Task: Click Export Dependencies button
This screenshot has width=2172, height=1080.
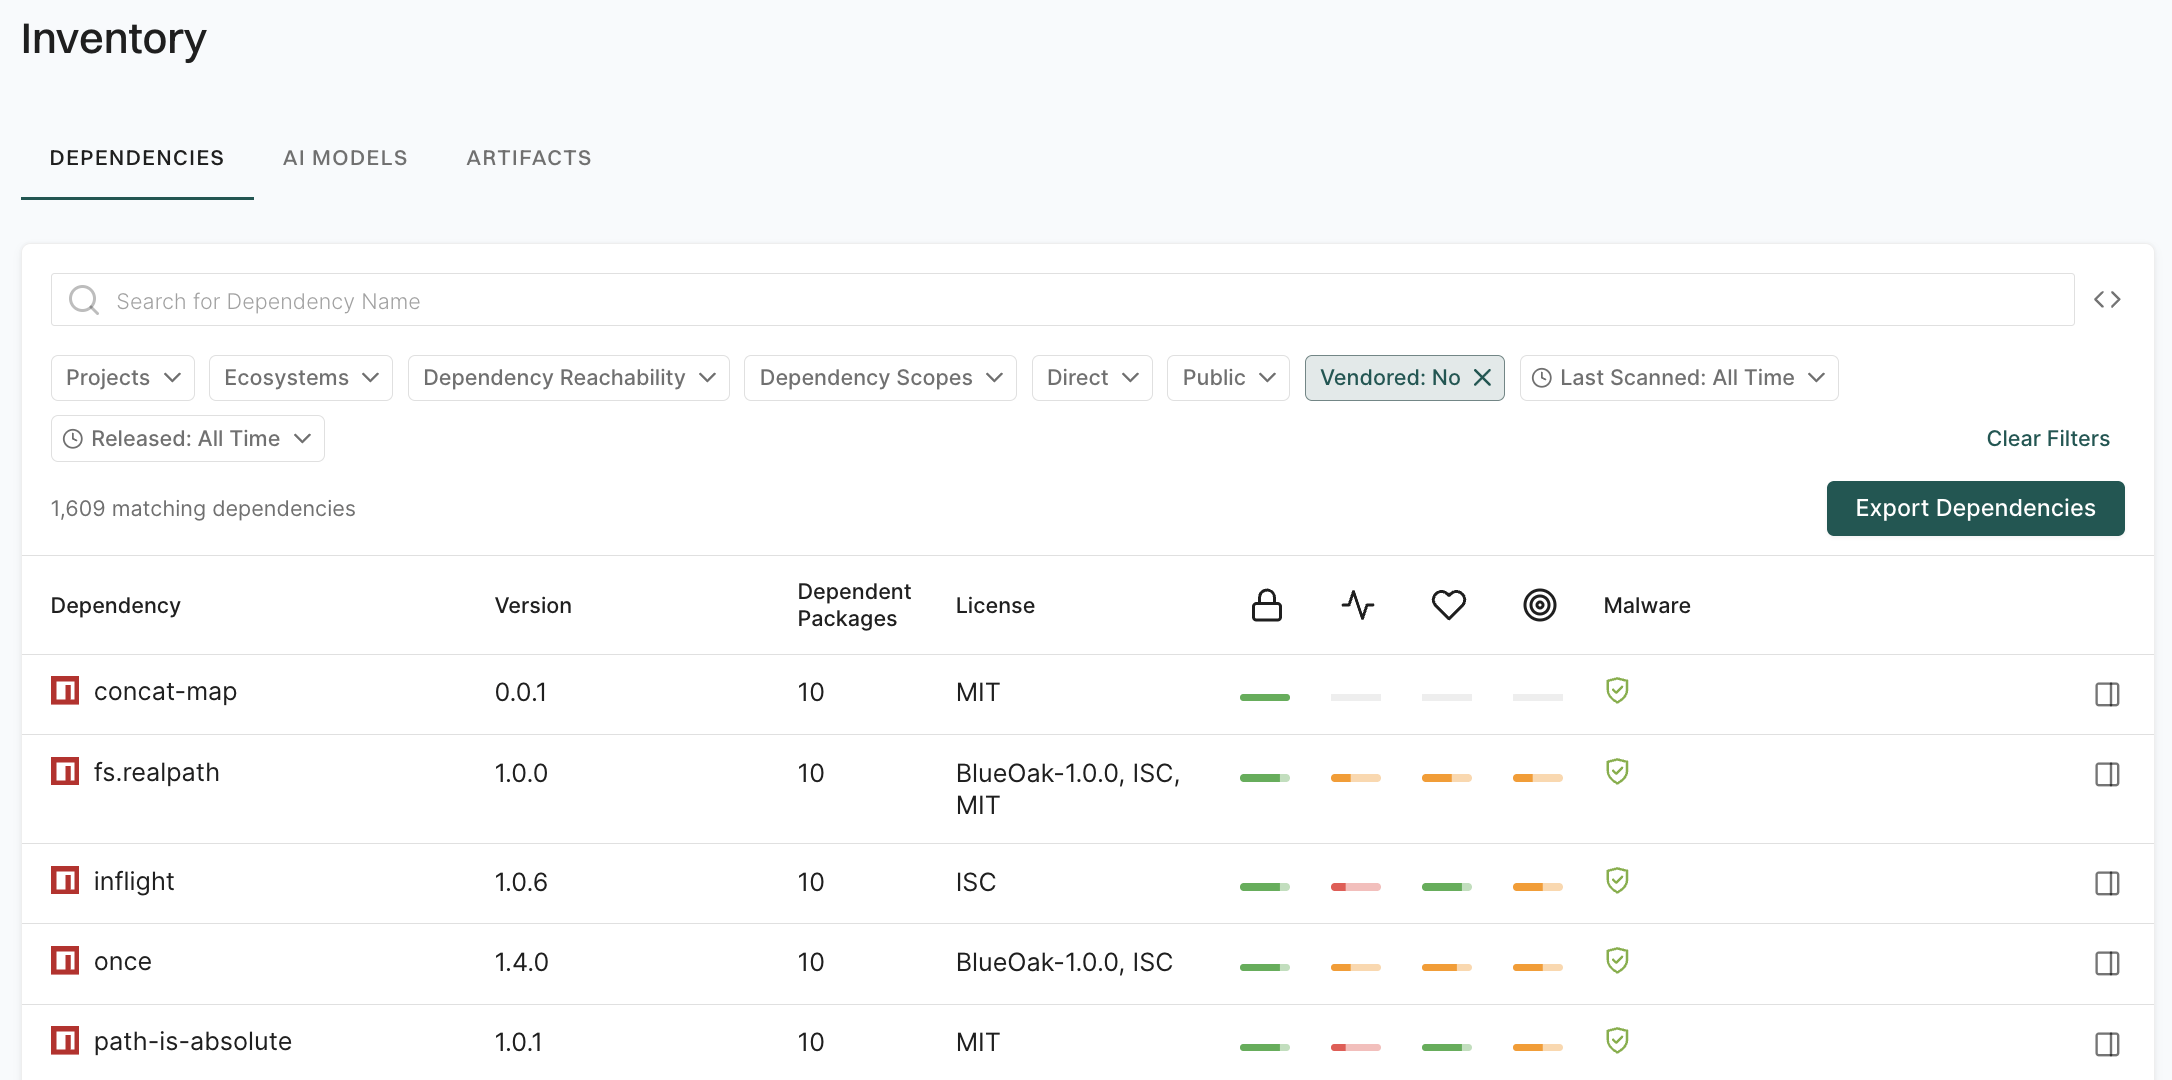Action: tap(1975, 508)
